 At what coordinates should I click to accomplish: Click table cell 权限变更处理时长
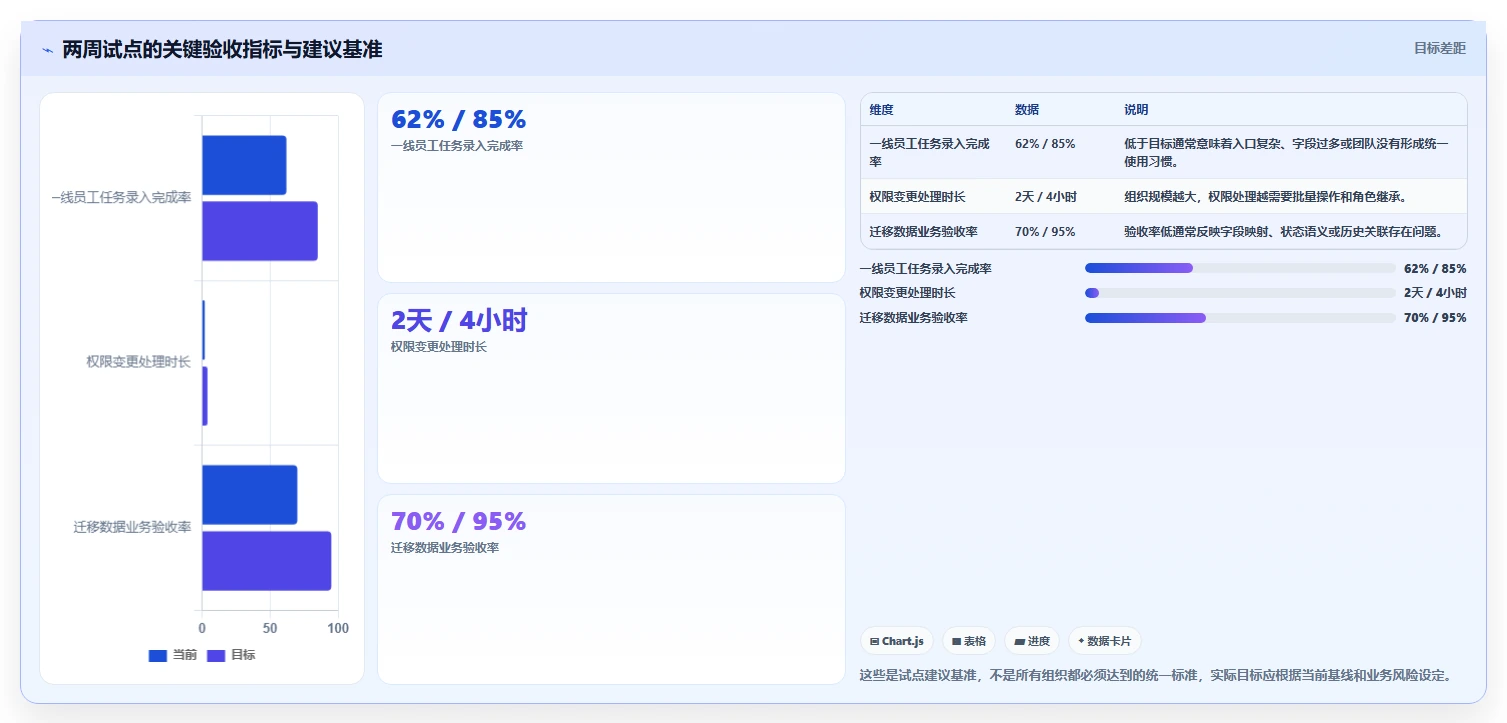pyautogui.click(x=917, y=197)
